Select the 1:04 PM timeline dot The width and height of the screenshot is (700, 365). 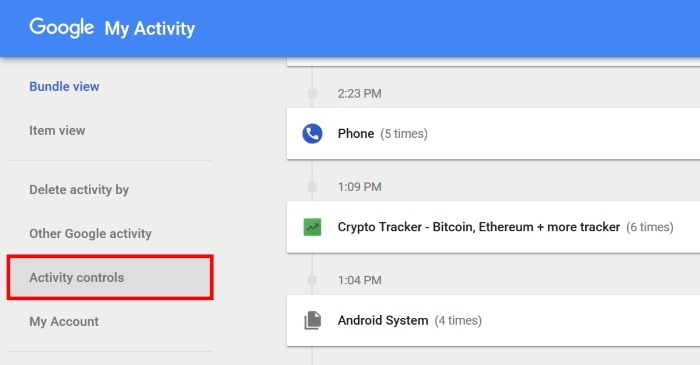point(312,280)
